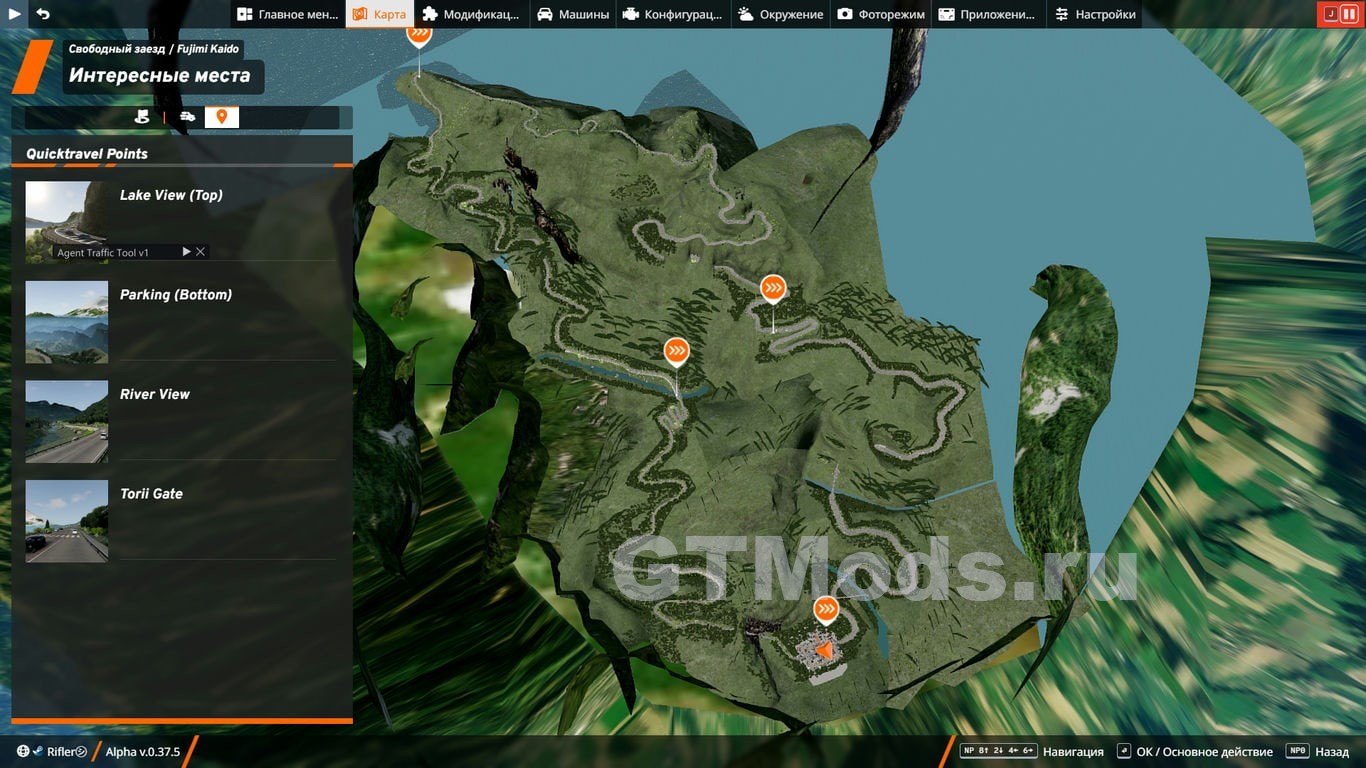Click the J key indicator icon
The image size is (1366, 768).
coord(1331,14)
